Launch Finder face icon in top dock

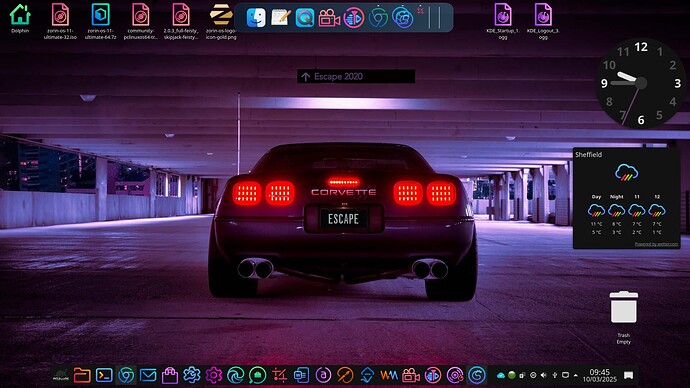click(256, 18)
